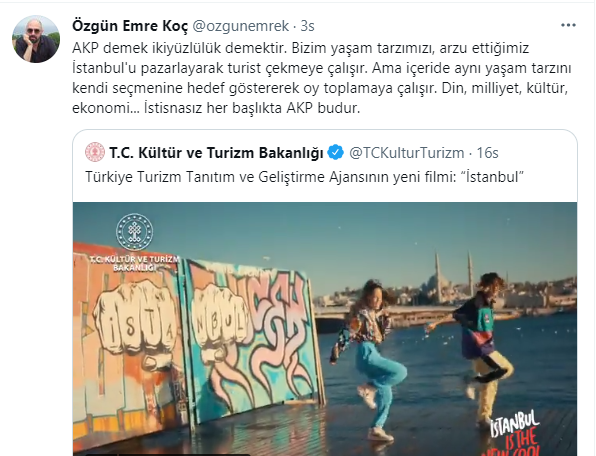This screenshot has height=456, width=596.
Task: Click the blue verified badge icon
Action: pyautogui.click(x=336, y=152)
